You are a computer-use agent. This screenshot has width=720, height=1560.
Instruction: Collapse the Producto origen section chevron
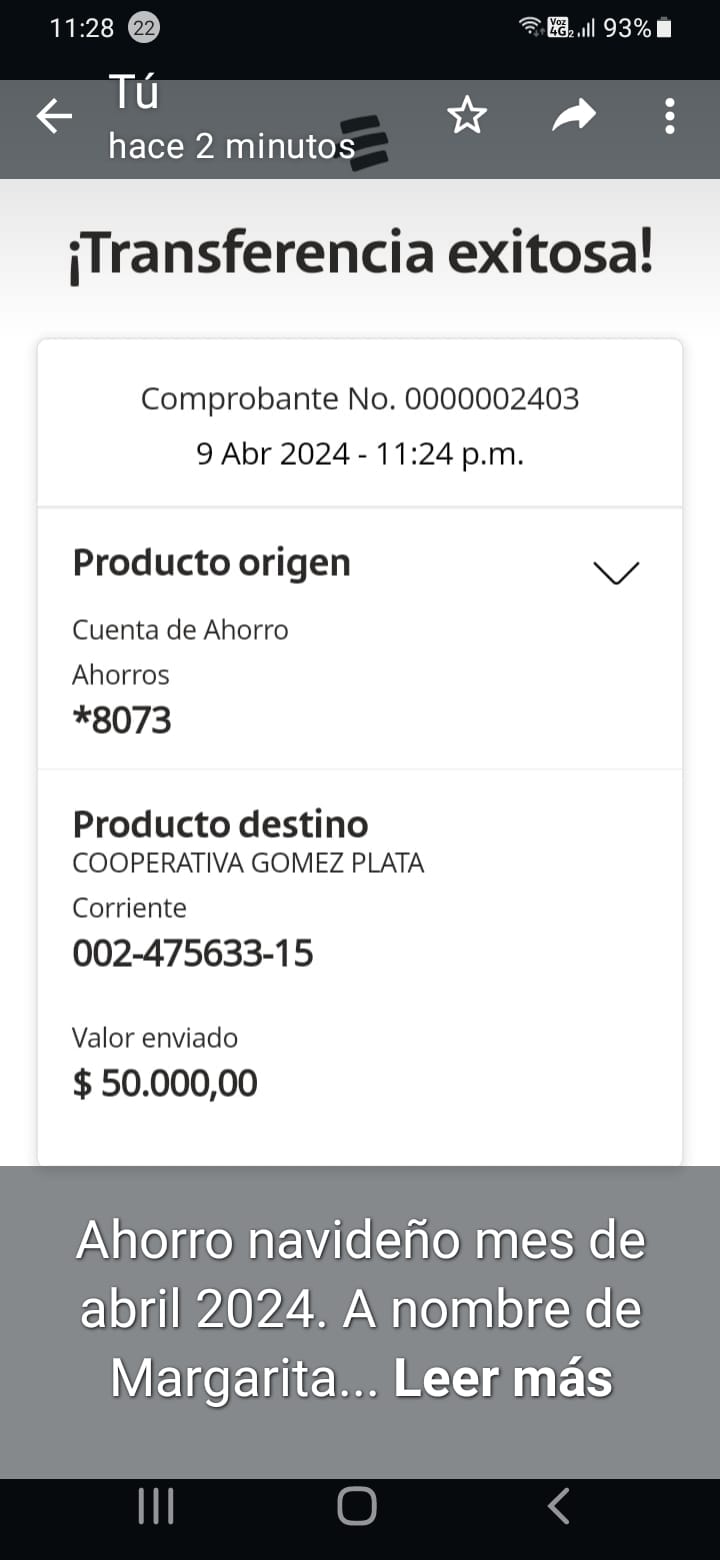(615, 572)
